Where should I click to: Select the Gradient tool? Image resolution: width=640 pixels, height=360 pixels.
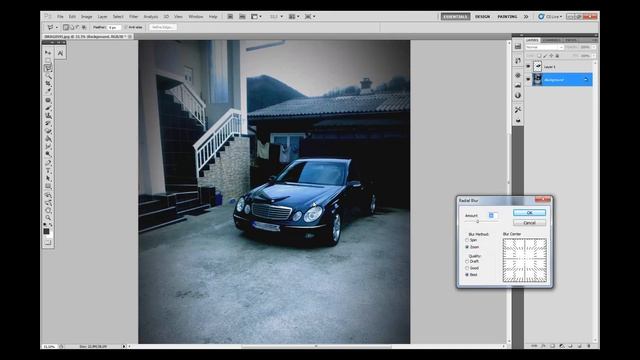tap(48, 139)
